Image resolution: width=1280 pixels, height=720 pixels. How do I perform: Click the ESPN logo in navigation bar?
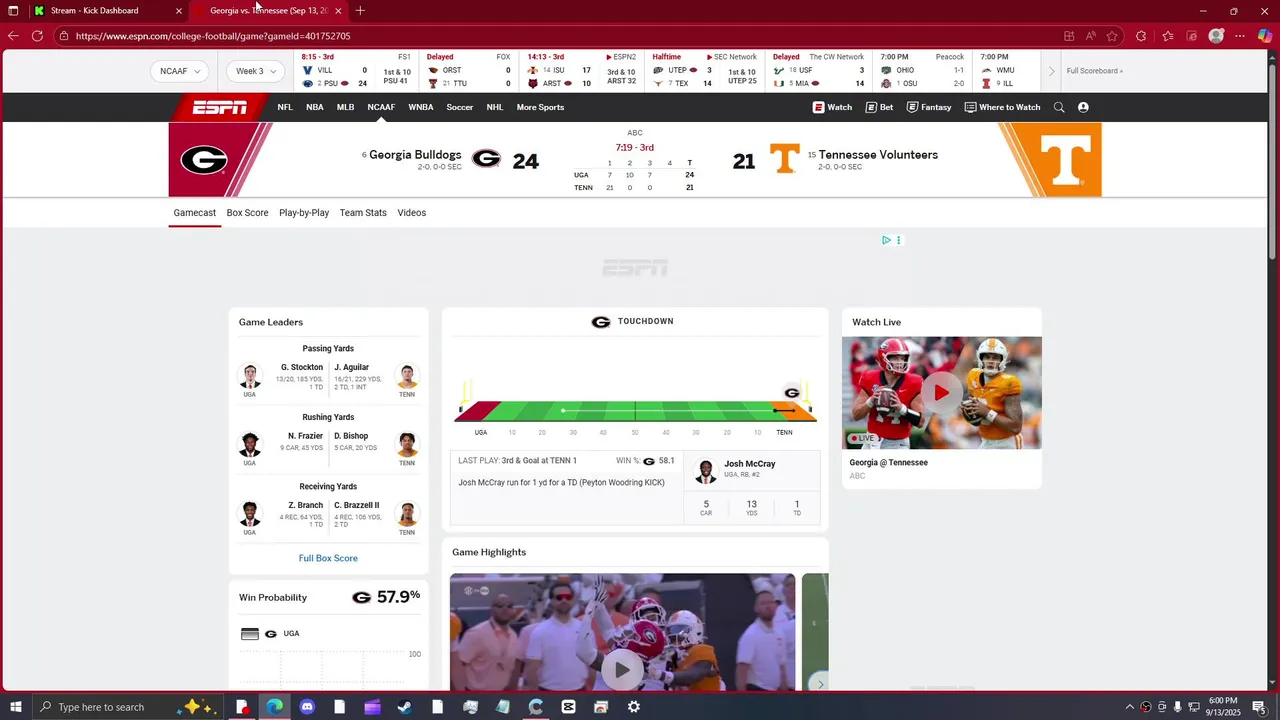(x=220, y=107)
